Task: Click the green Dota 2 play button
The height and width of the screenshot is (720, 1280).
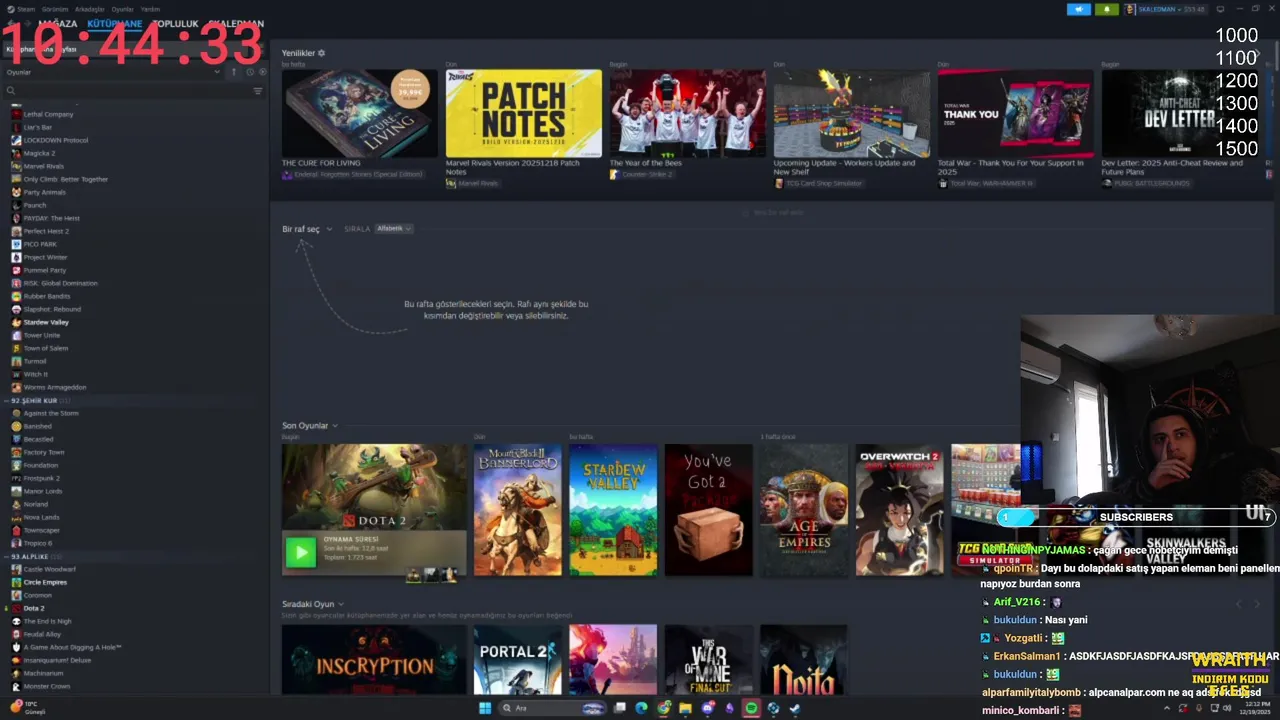Action: point(300,552)
